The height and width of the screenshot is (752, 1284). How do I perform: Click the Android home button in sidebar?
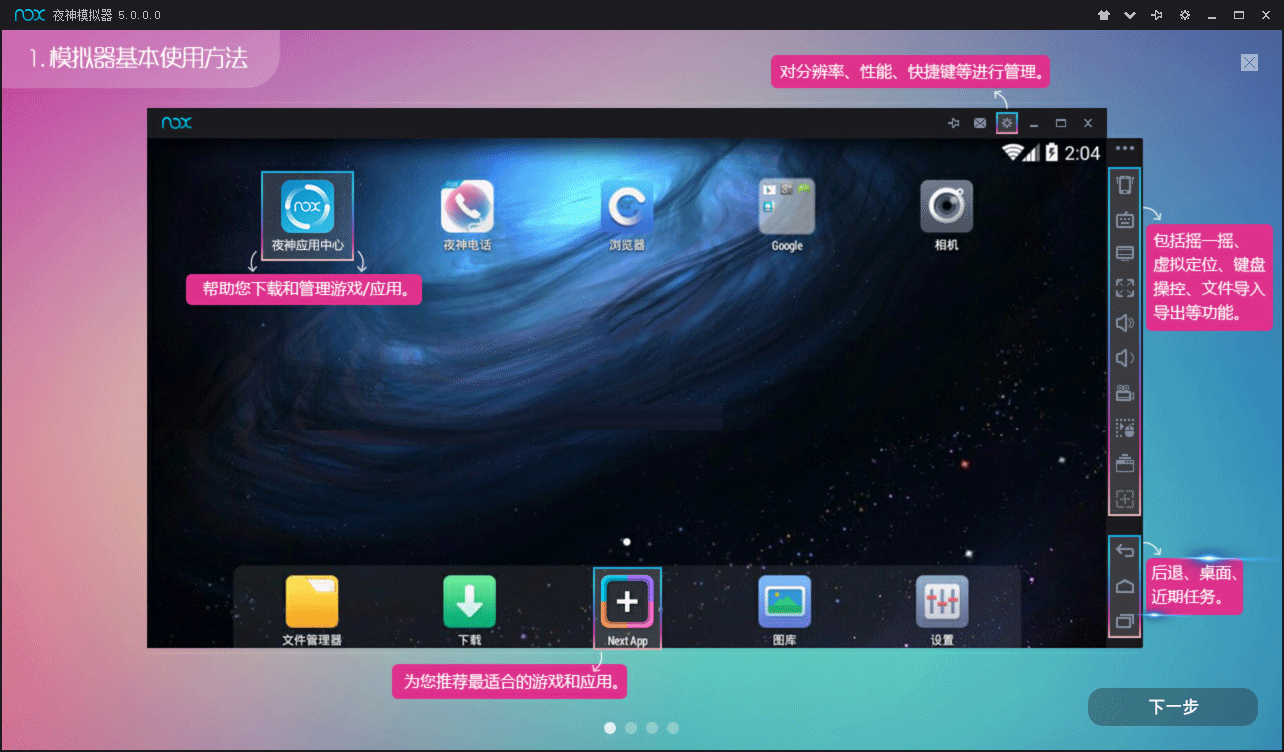pyautogui.click(x=1125, y=586)
